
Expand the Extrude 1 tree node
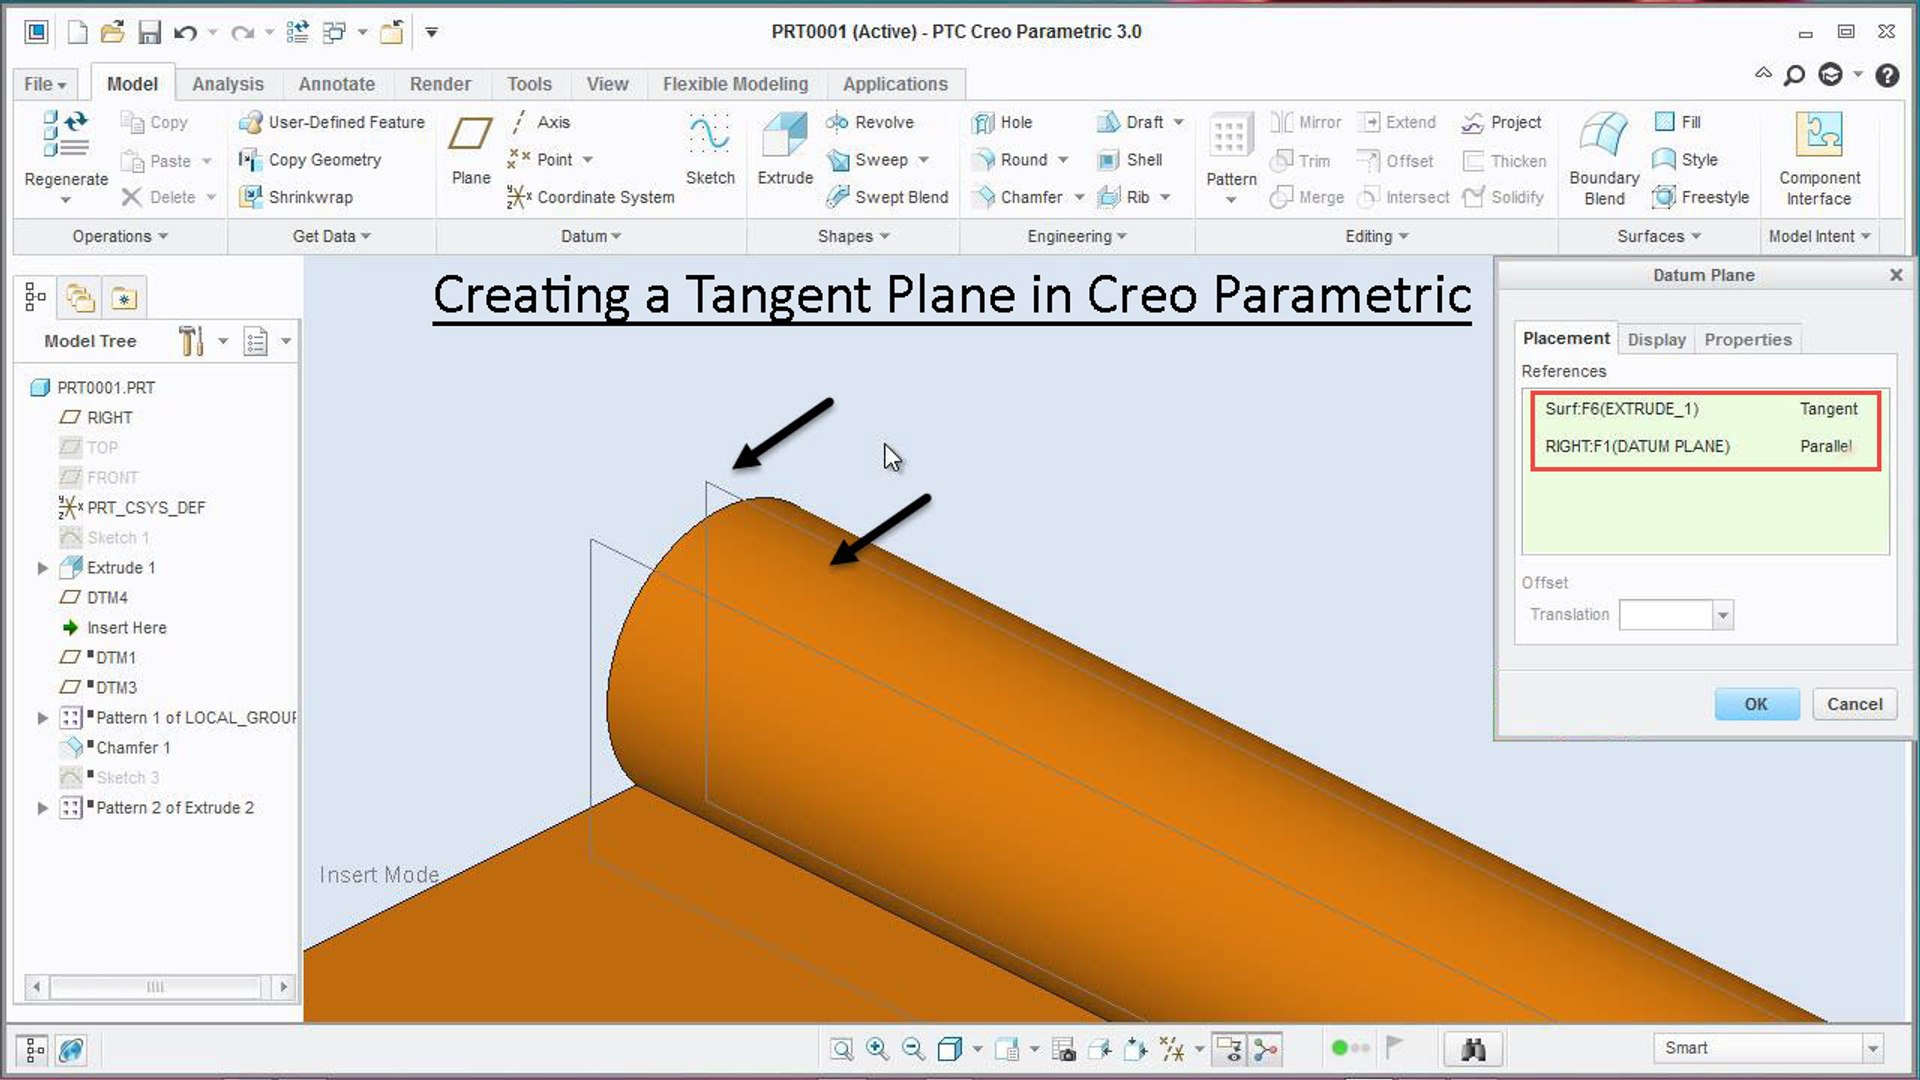(x=42, y=568)
